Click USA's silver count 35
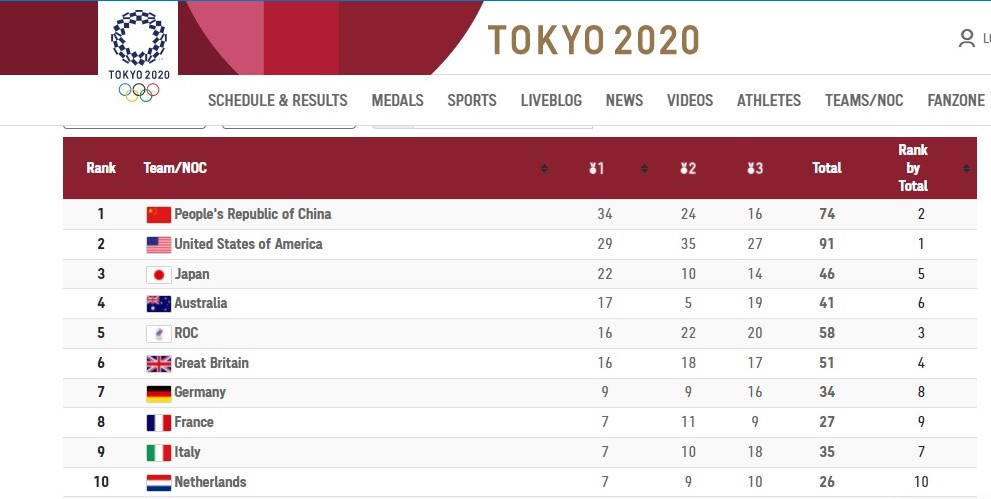Viewport: 991px width, 499px height. 688,244
